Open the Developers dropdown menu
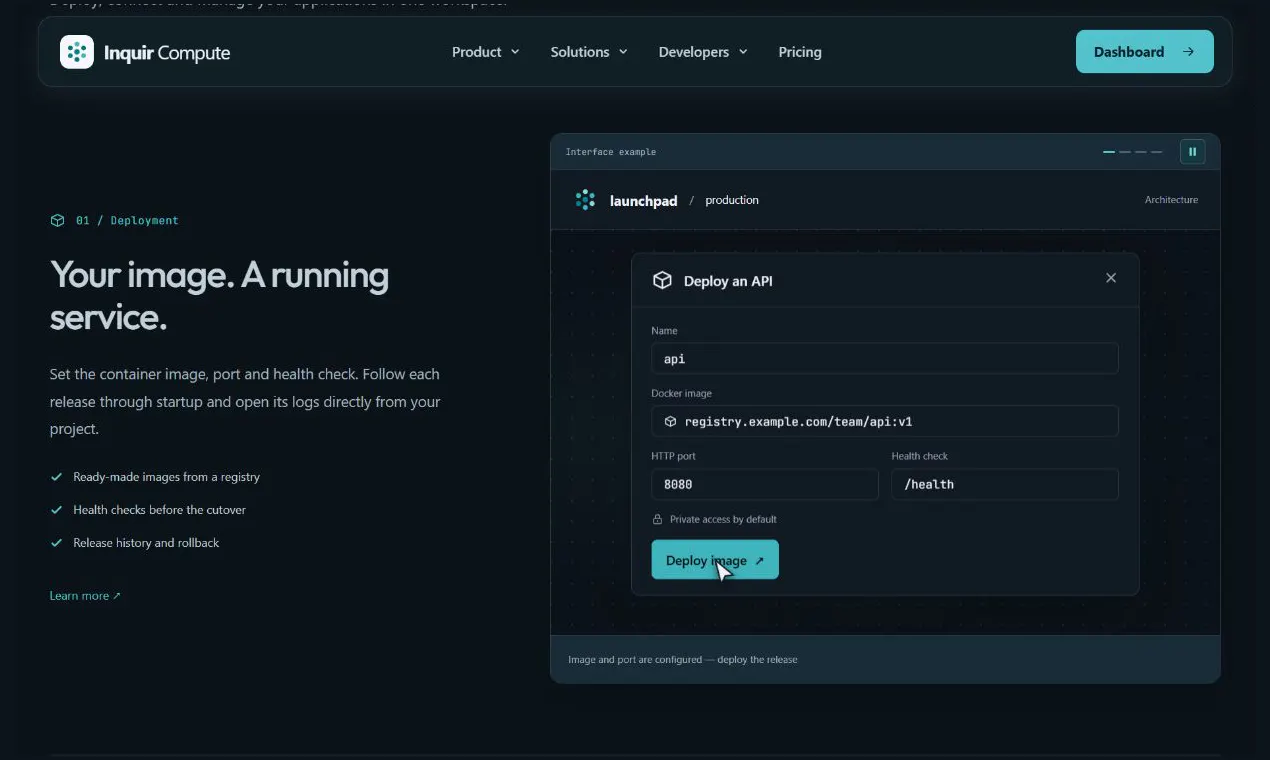1270x760 pixels. pos(703,52)
